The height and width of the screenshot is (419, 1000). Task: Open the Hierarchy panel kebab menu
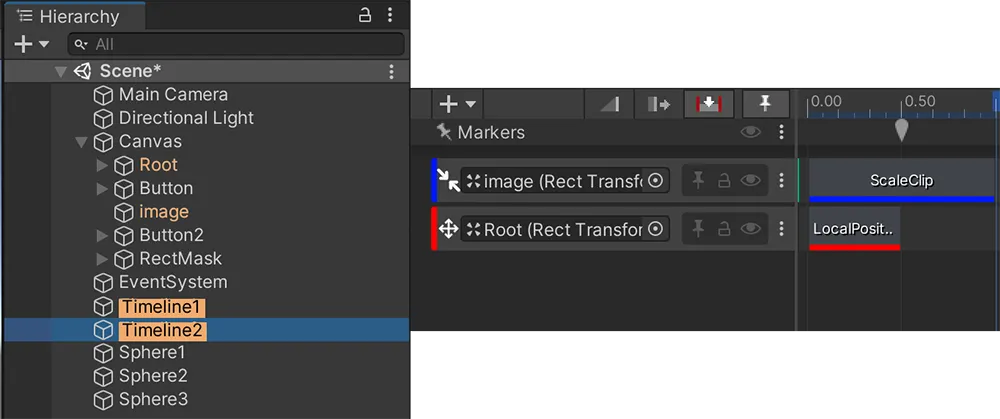(390, 16)
